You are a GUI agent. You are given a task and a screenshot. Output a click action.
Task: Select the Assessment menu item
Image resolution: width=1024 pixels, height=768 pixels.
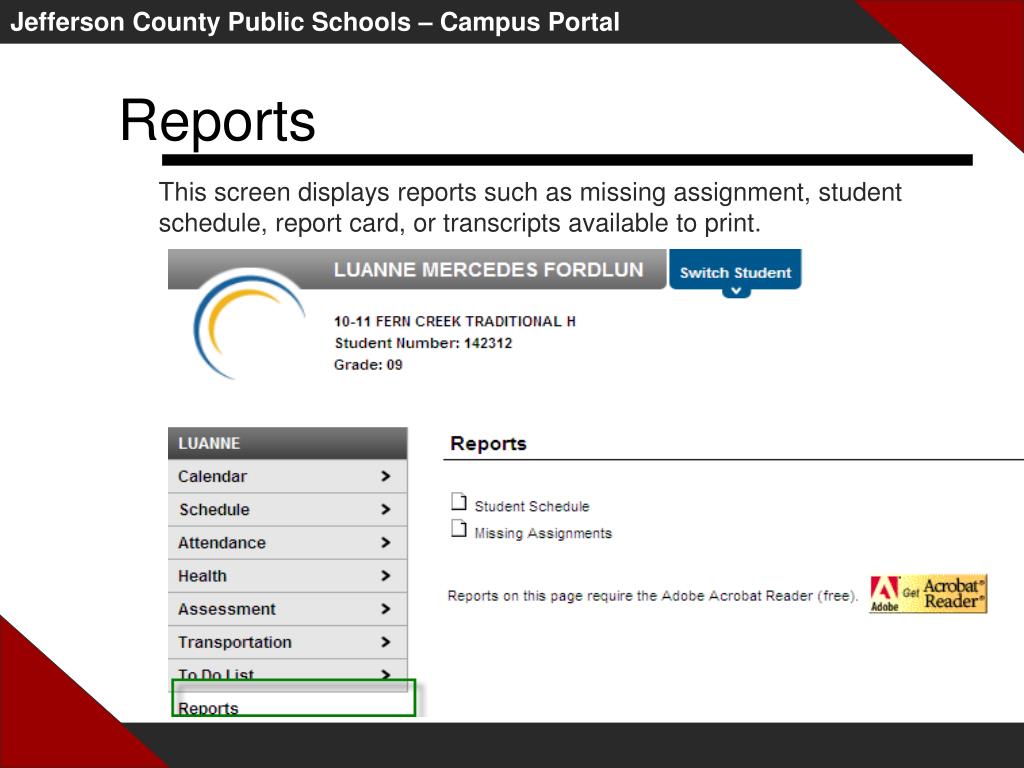[x=287, y=609]
